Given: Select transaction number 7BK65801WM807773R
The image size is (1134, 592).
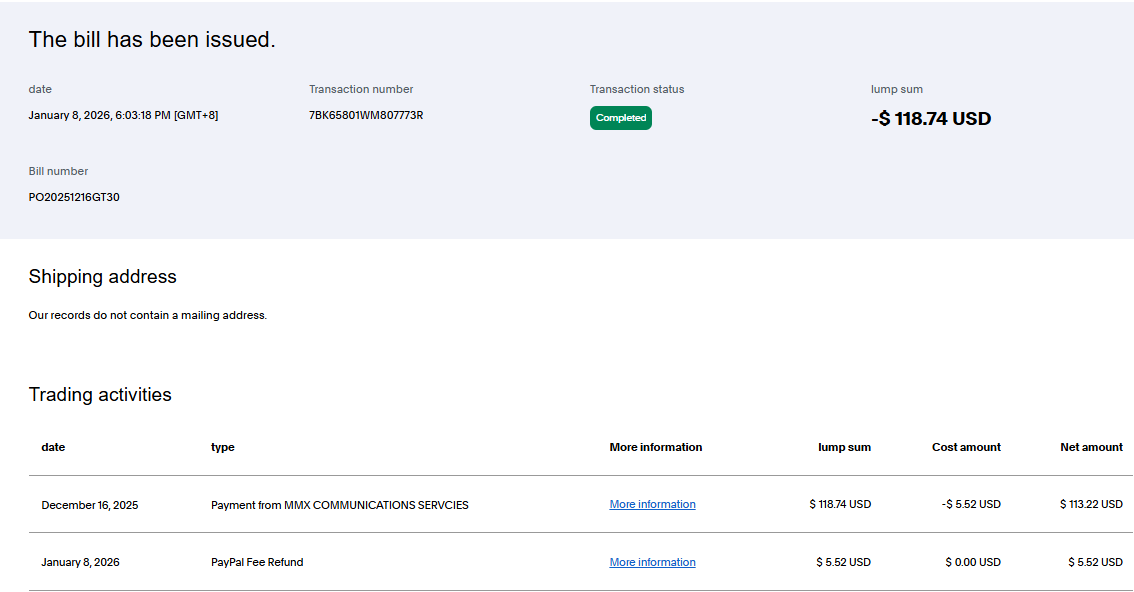Looking at the screenshot, I should point(366,115).
